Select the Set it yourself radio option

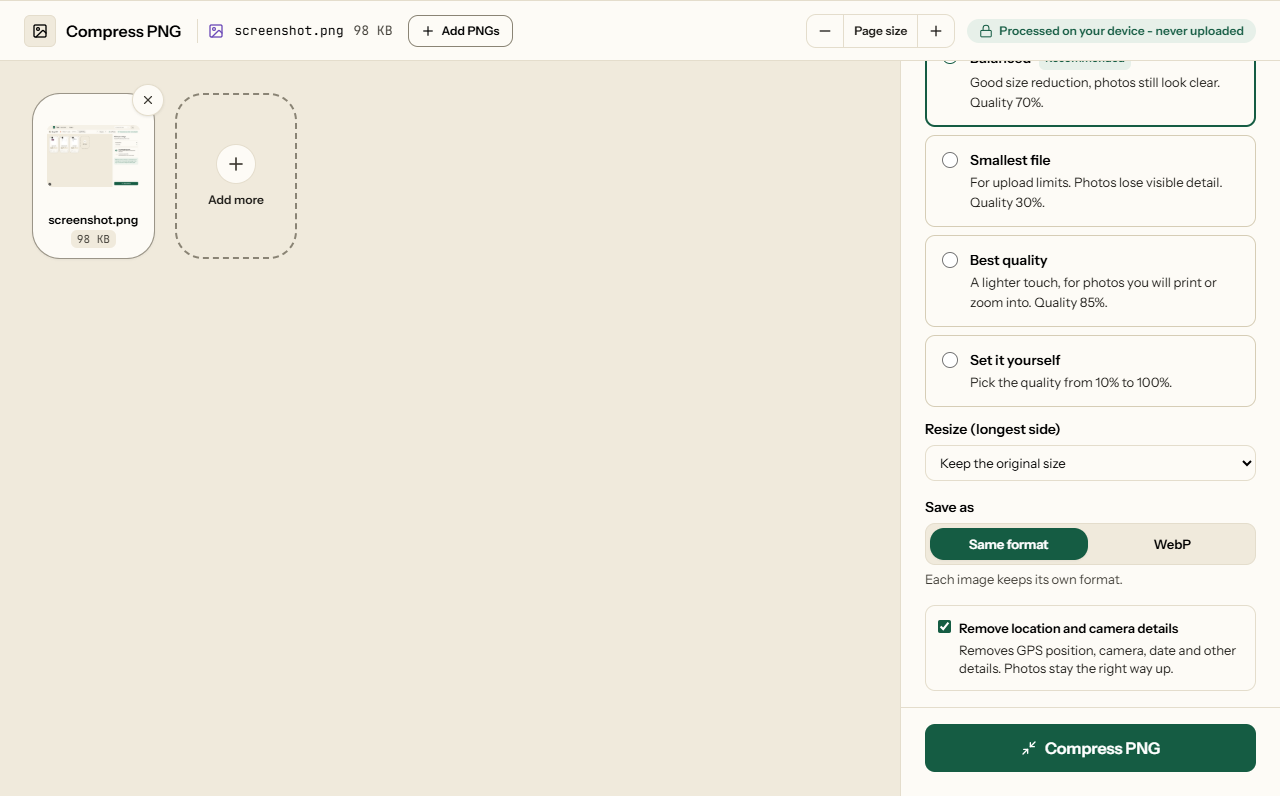[x=950, y=360]
